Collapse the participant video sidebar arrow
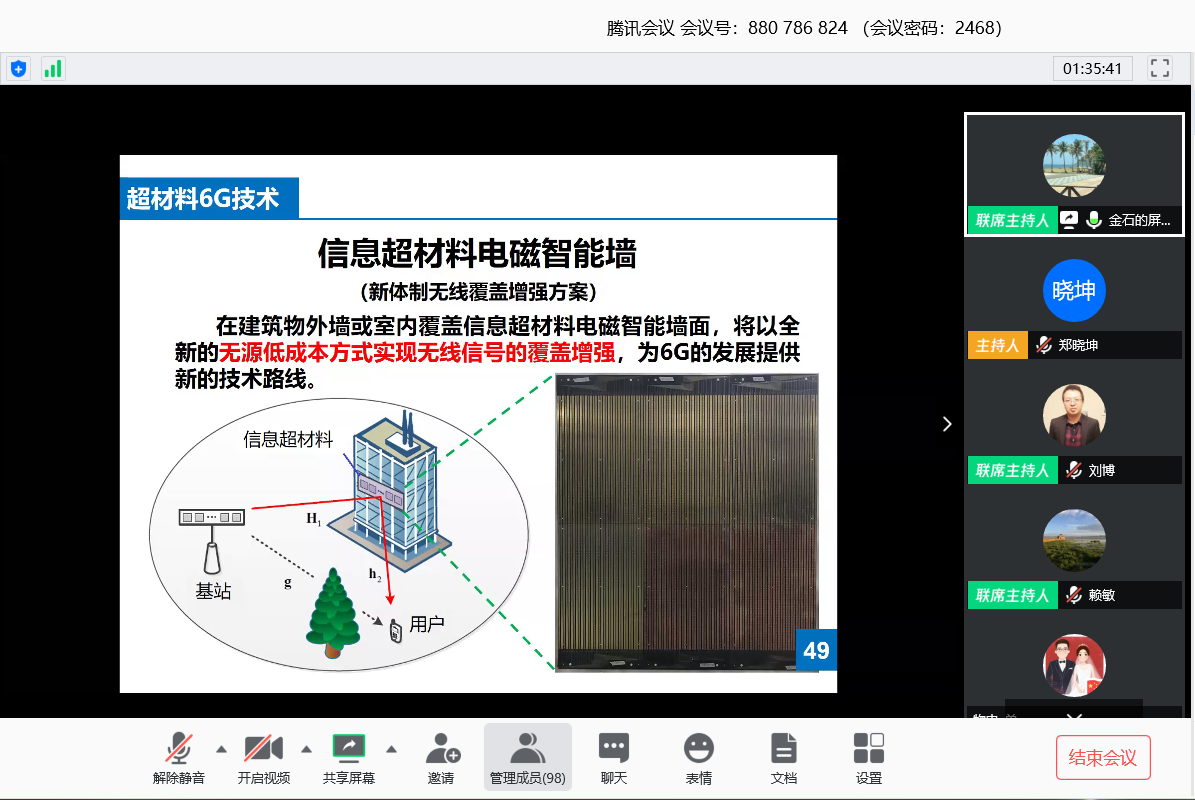This screenshot has width=1195, height=800. (x=947, y=424)
